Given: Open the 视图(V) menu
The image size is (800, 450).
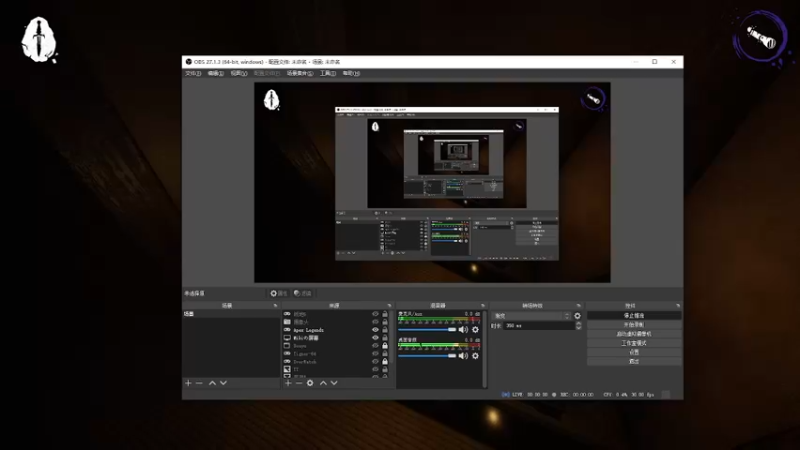Looking at the screenshot, I should pos(239,73).
